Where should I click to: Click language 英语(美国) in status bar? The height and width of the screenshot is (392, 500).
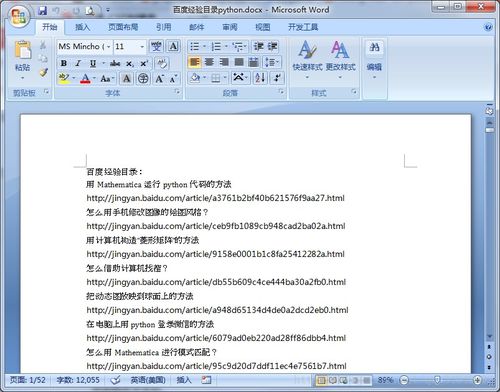click(148, 380)
